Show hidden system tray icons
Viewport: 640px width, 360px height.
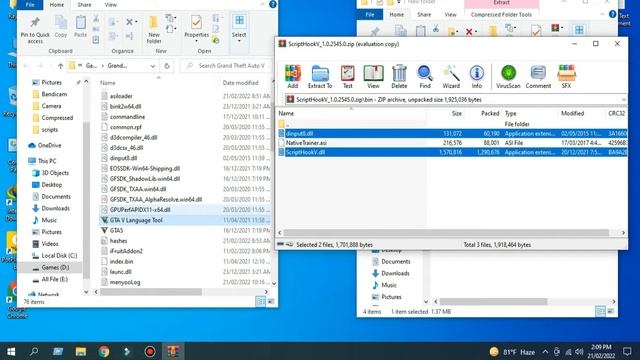(545, 351)
